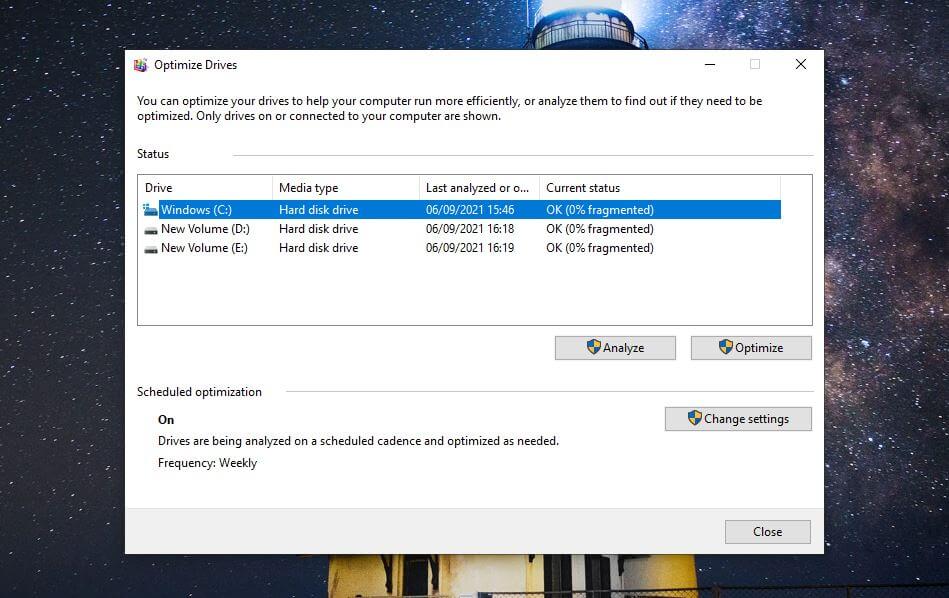Image resolution: width=949 pixels, height=598 pixels.
Task: Click OK (0% fragmented) status for D: drive
Action: pos(600,229)
